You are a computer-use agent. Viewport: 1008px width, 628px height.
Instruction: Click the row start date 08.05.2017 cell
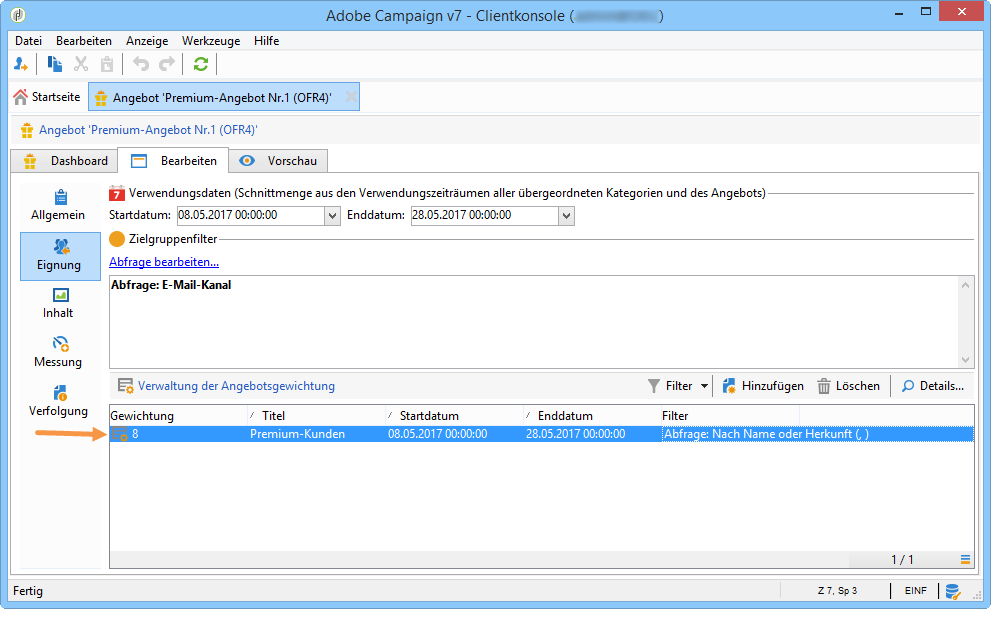click(438, 435)
